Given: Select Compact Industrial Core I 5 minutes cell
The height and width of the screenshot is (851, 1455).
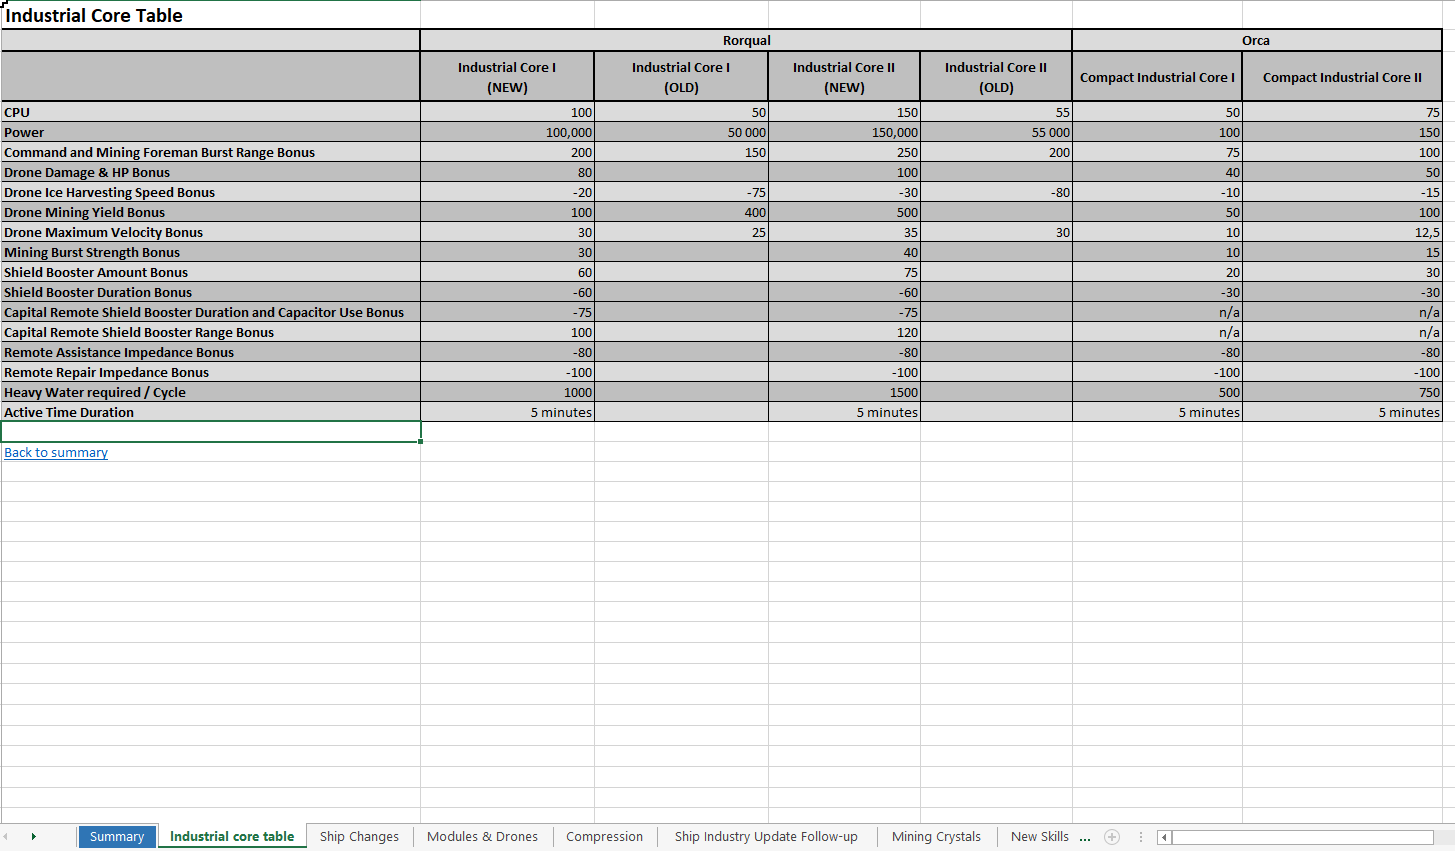Looking at the screenshot, I should tap(1157, 412).
